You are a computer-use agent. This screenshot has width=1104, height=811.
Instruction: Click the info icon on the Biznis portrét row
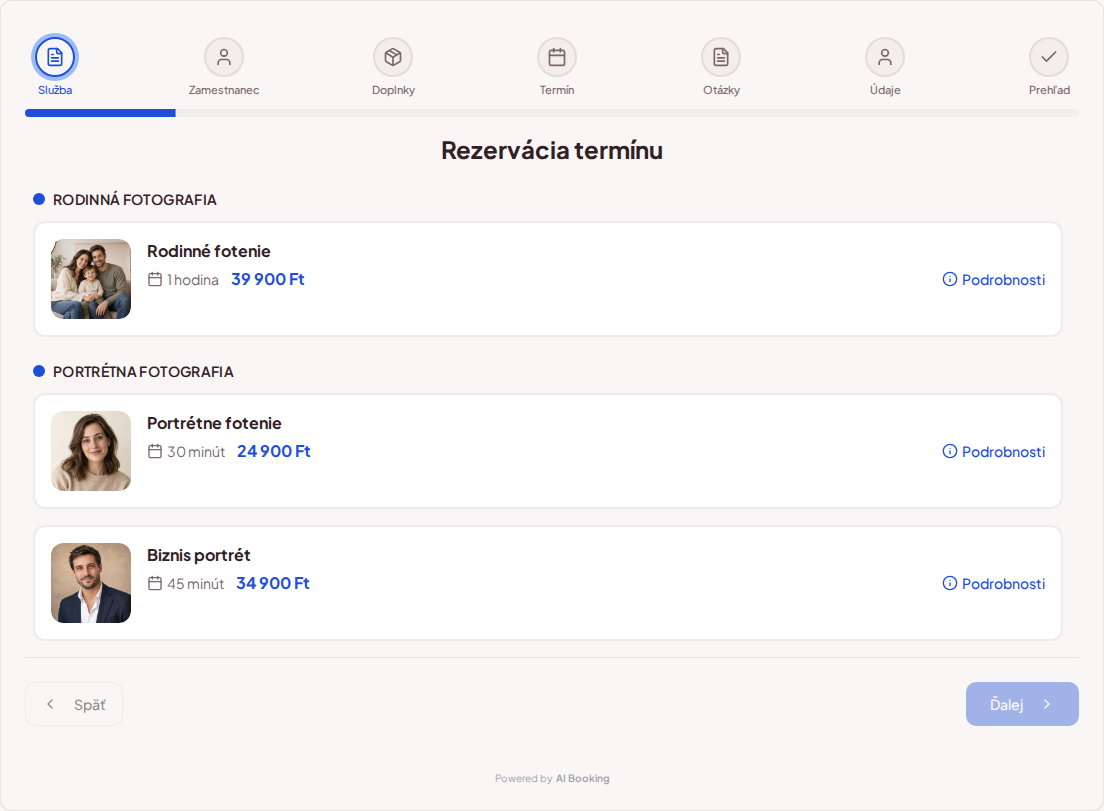[950, 584]
